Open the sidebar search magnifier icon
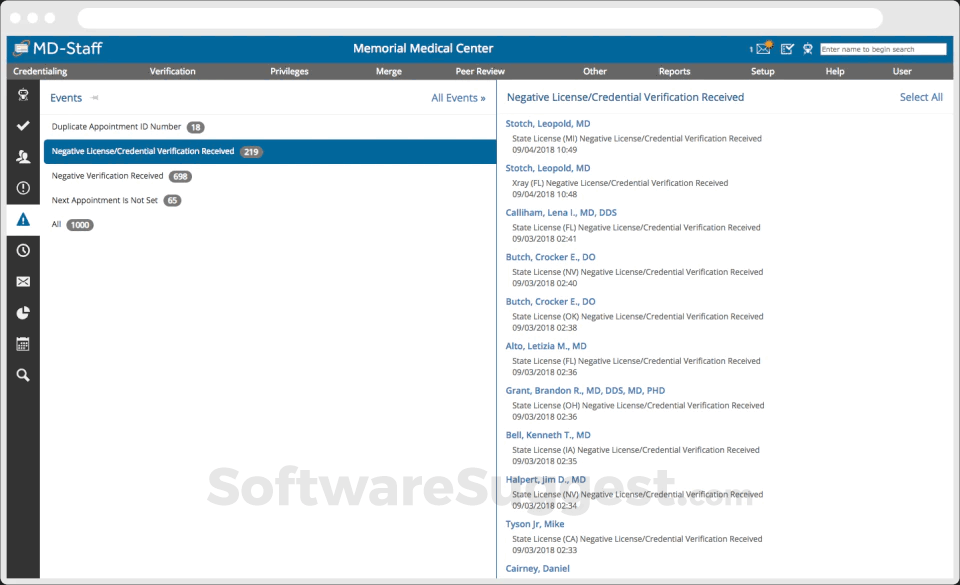 point(22,375)
